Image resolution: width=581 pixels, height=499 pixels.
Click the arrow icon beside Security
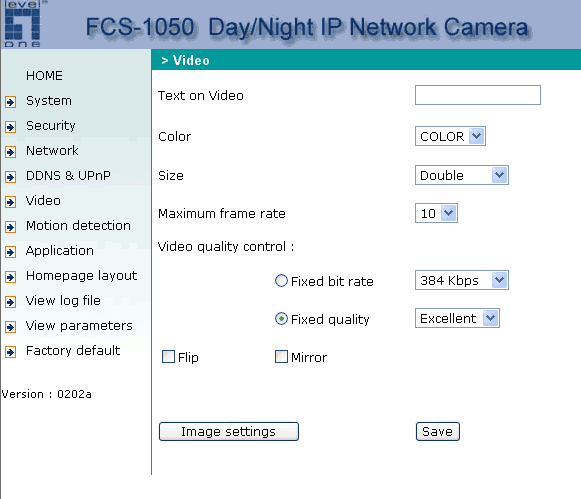(10, 127)
